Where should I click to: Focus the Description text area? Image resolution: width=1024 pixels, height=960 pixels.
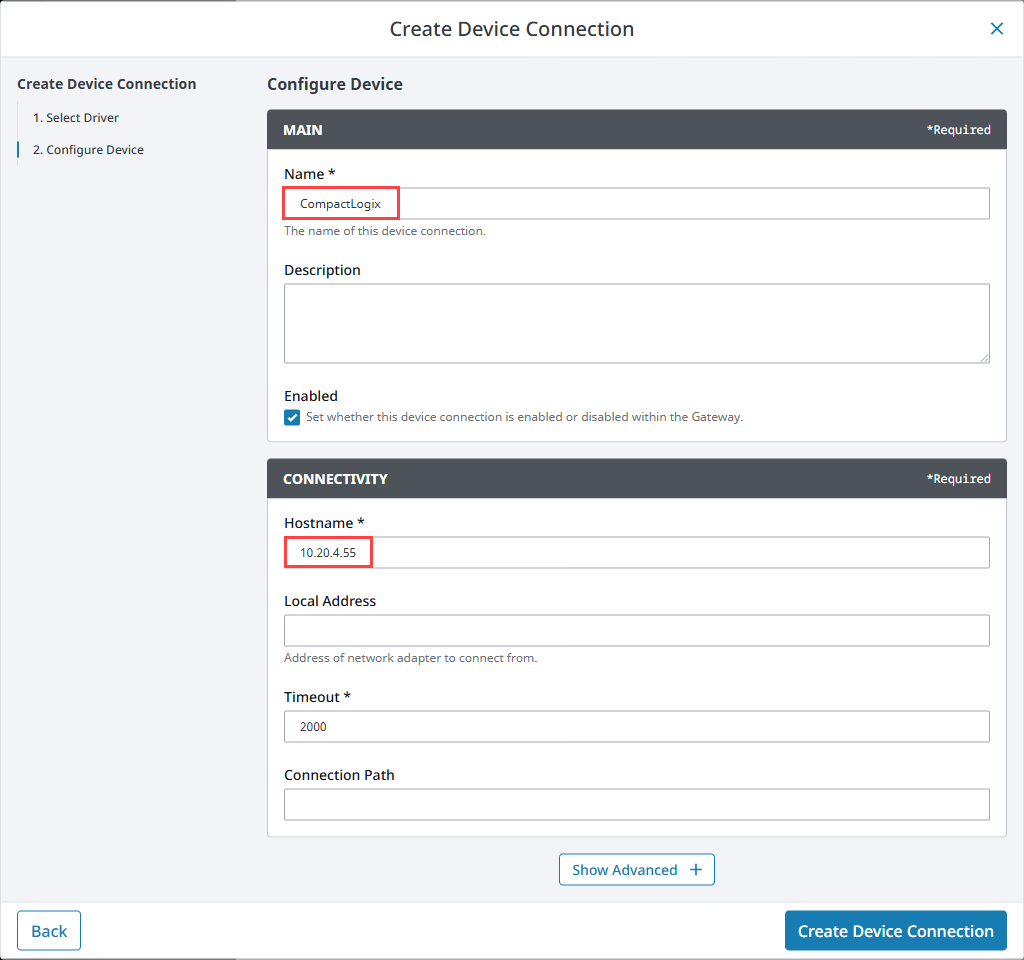[636, 323]
